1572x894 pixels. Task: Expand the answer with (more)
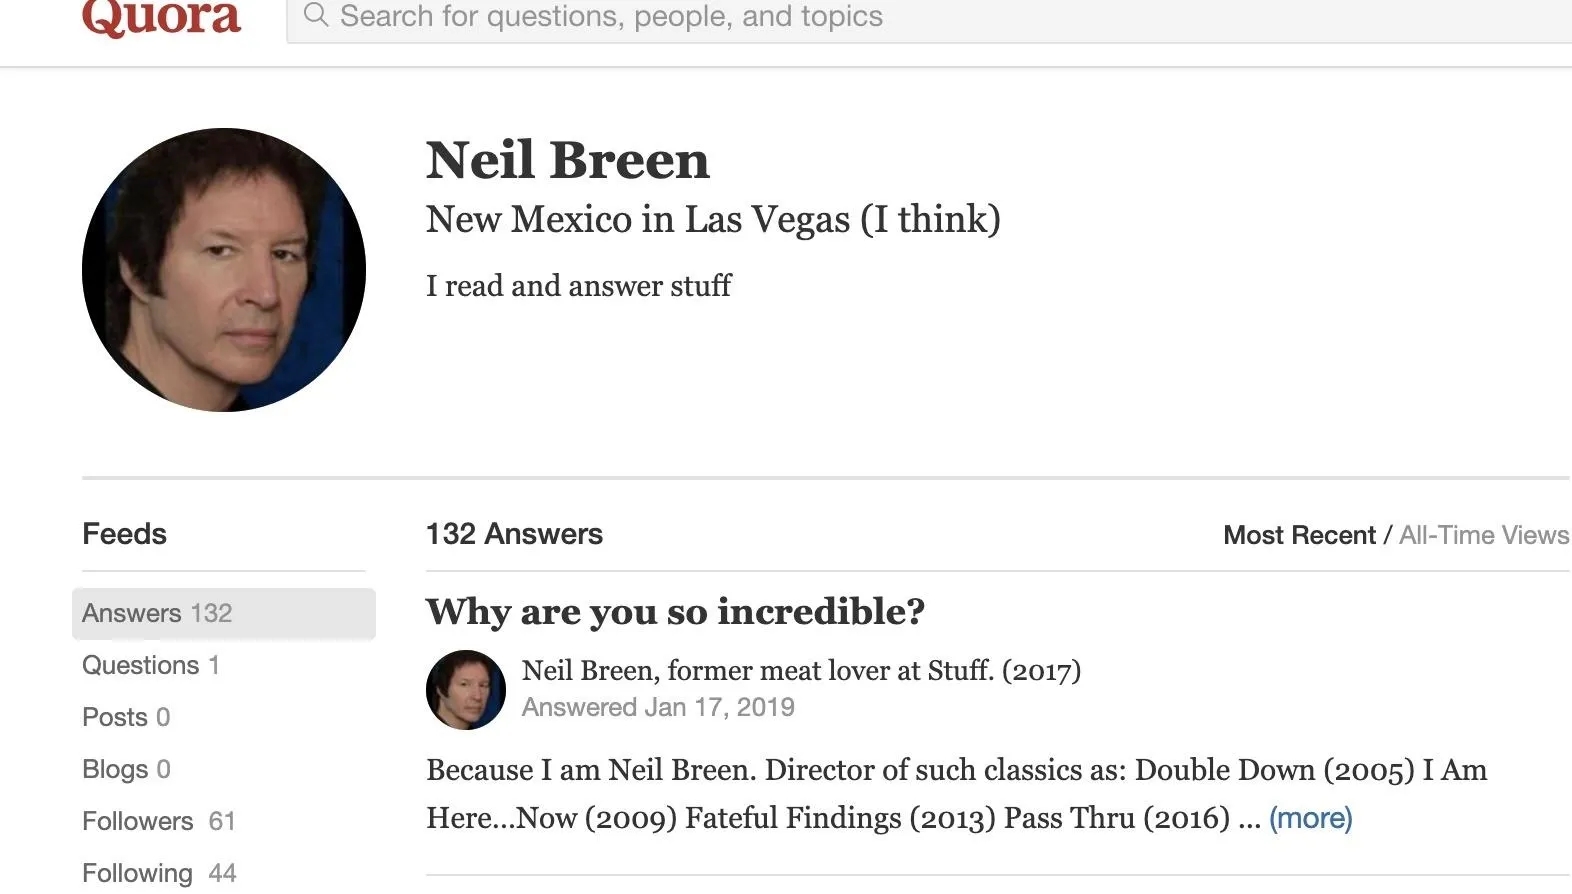(1310, 818)
